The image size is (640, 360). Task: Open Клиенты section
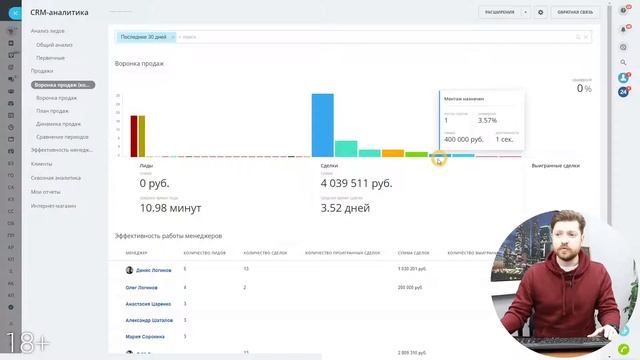pos(41,164)
